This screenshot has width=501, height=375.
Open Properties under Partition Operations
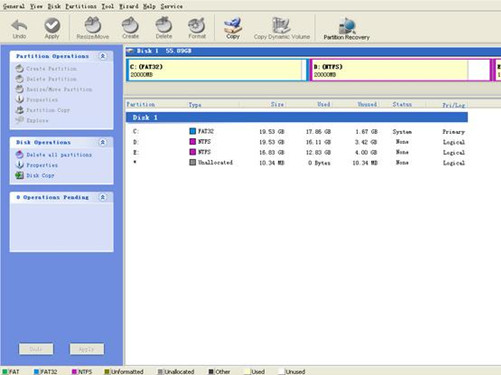(37, 100)
